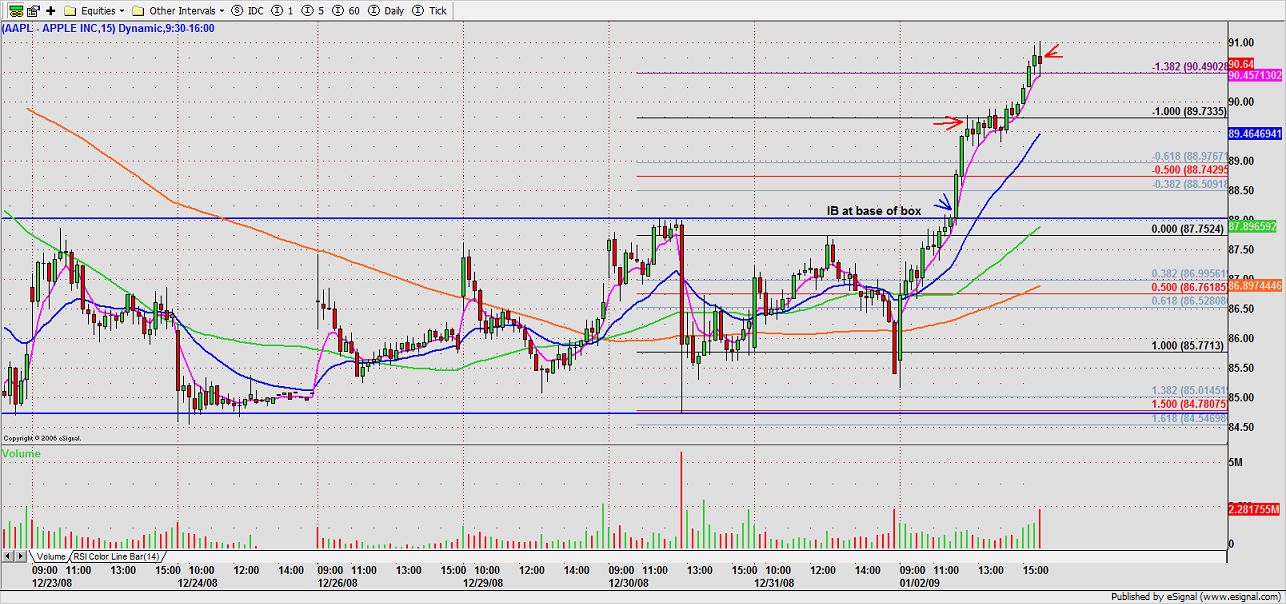This screenshot has width=1286, height=604.
Task: Click the green chart window icon
Action: (x=16, y=9)
